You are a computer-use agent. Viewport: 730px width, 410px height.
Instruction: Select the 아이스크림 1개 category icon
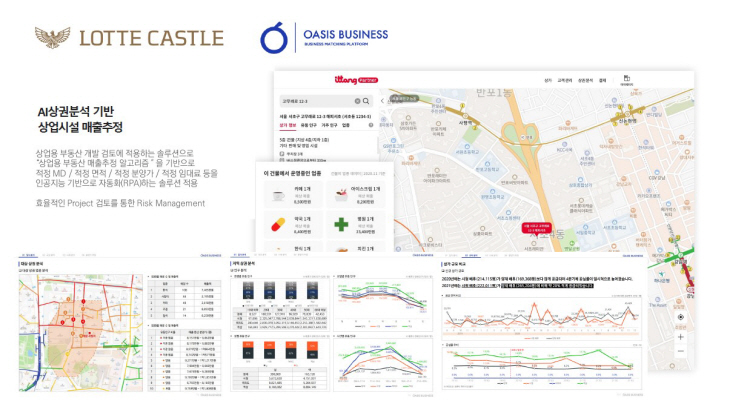(339, 195)
